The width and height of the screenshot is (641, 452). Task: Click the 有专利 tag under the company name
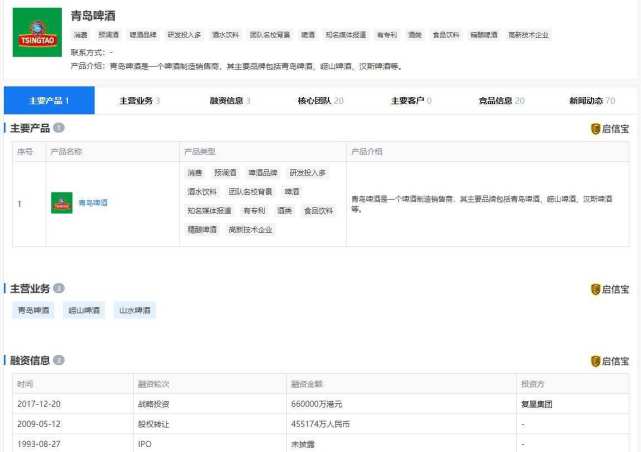coord(387,35)
